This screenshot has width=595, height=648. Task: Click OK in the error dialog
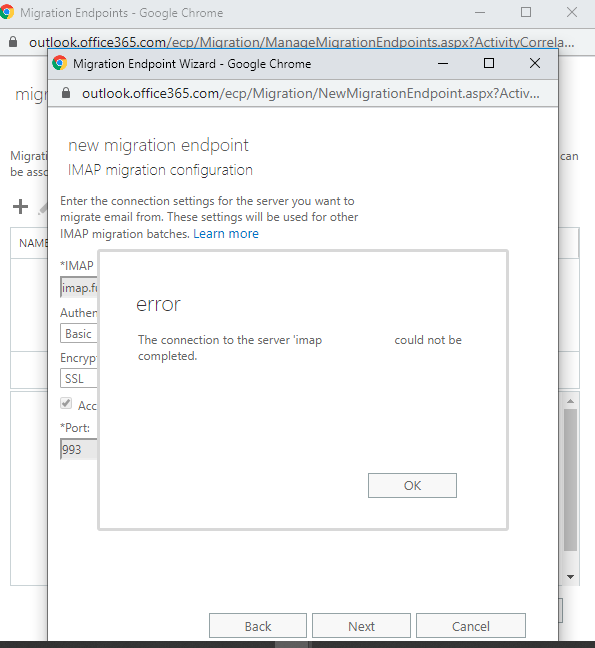pyautogui.click(x=412, y=485)
